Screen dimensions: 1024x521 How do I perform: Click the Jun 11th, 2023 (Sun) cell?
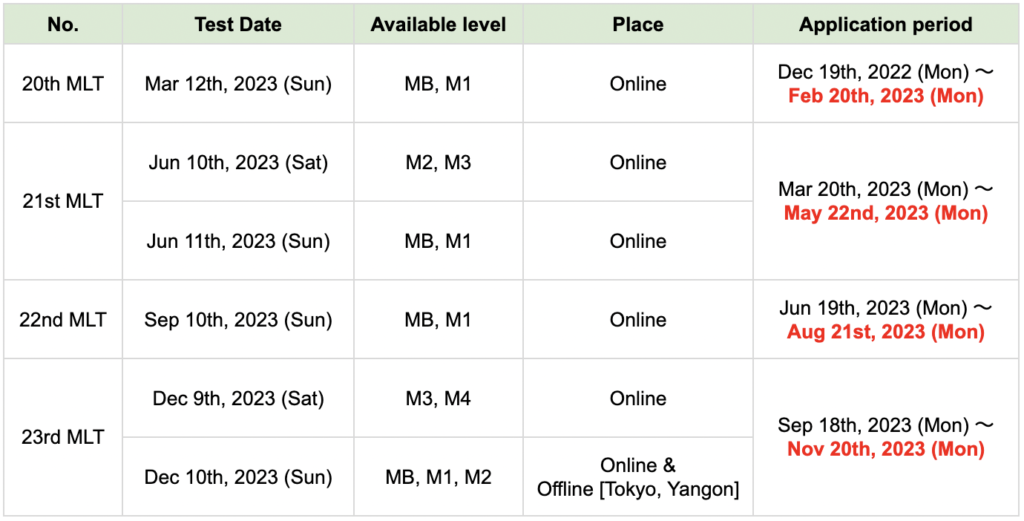click(x=238, y=241)
